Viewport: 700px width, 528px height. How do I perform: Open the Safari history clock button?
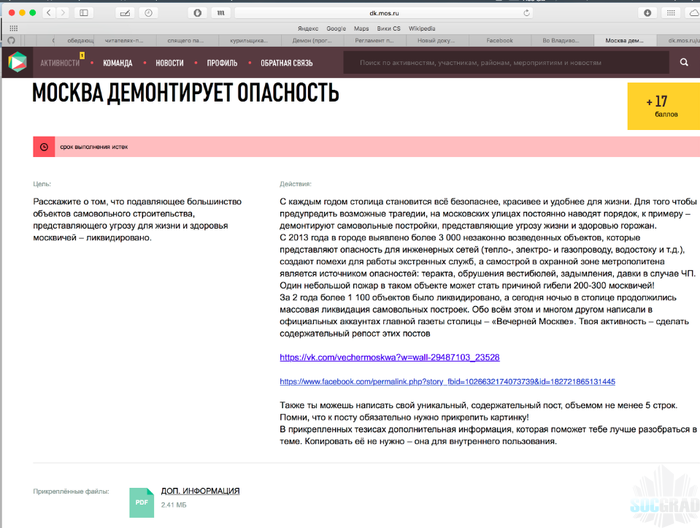pos(149,12)
